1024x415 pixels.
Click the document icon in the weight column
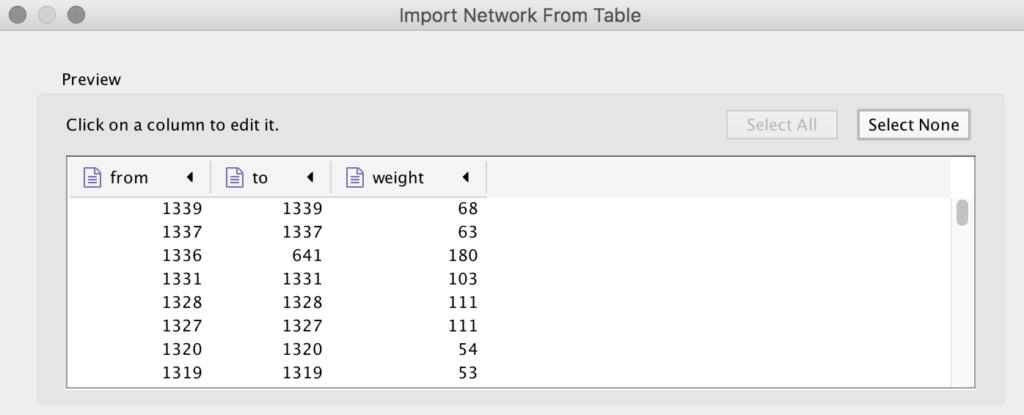[x=355, y=177]
